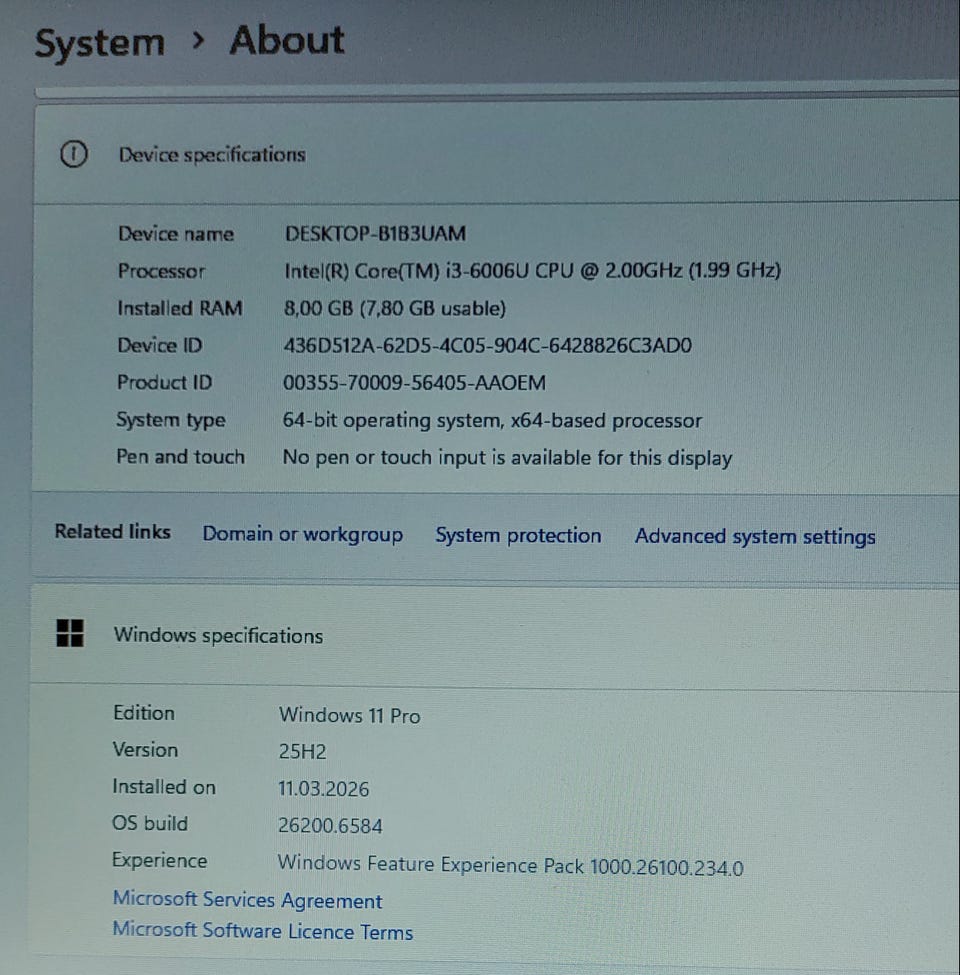
Task: Select system type 64-bit operating system value
Action: (x=492, y=420)
